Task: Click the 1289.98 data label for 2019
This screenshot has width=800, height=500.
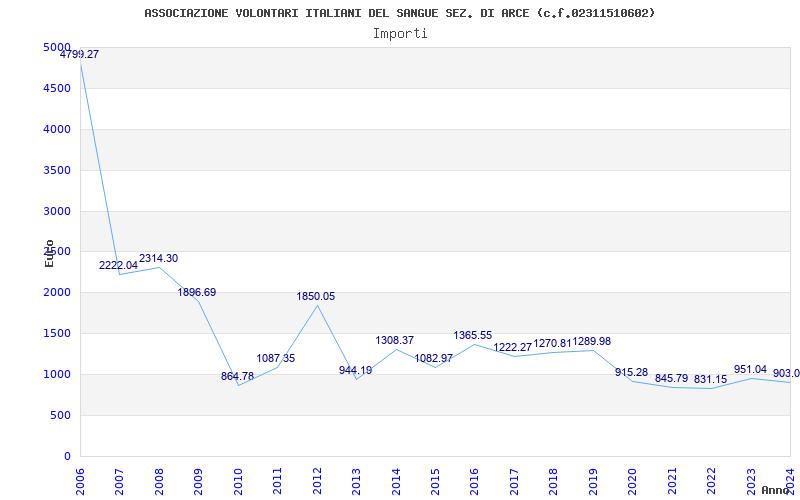Action: (592, 342)
